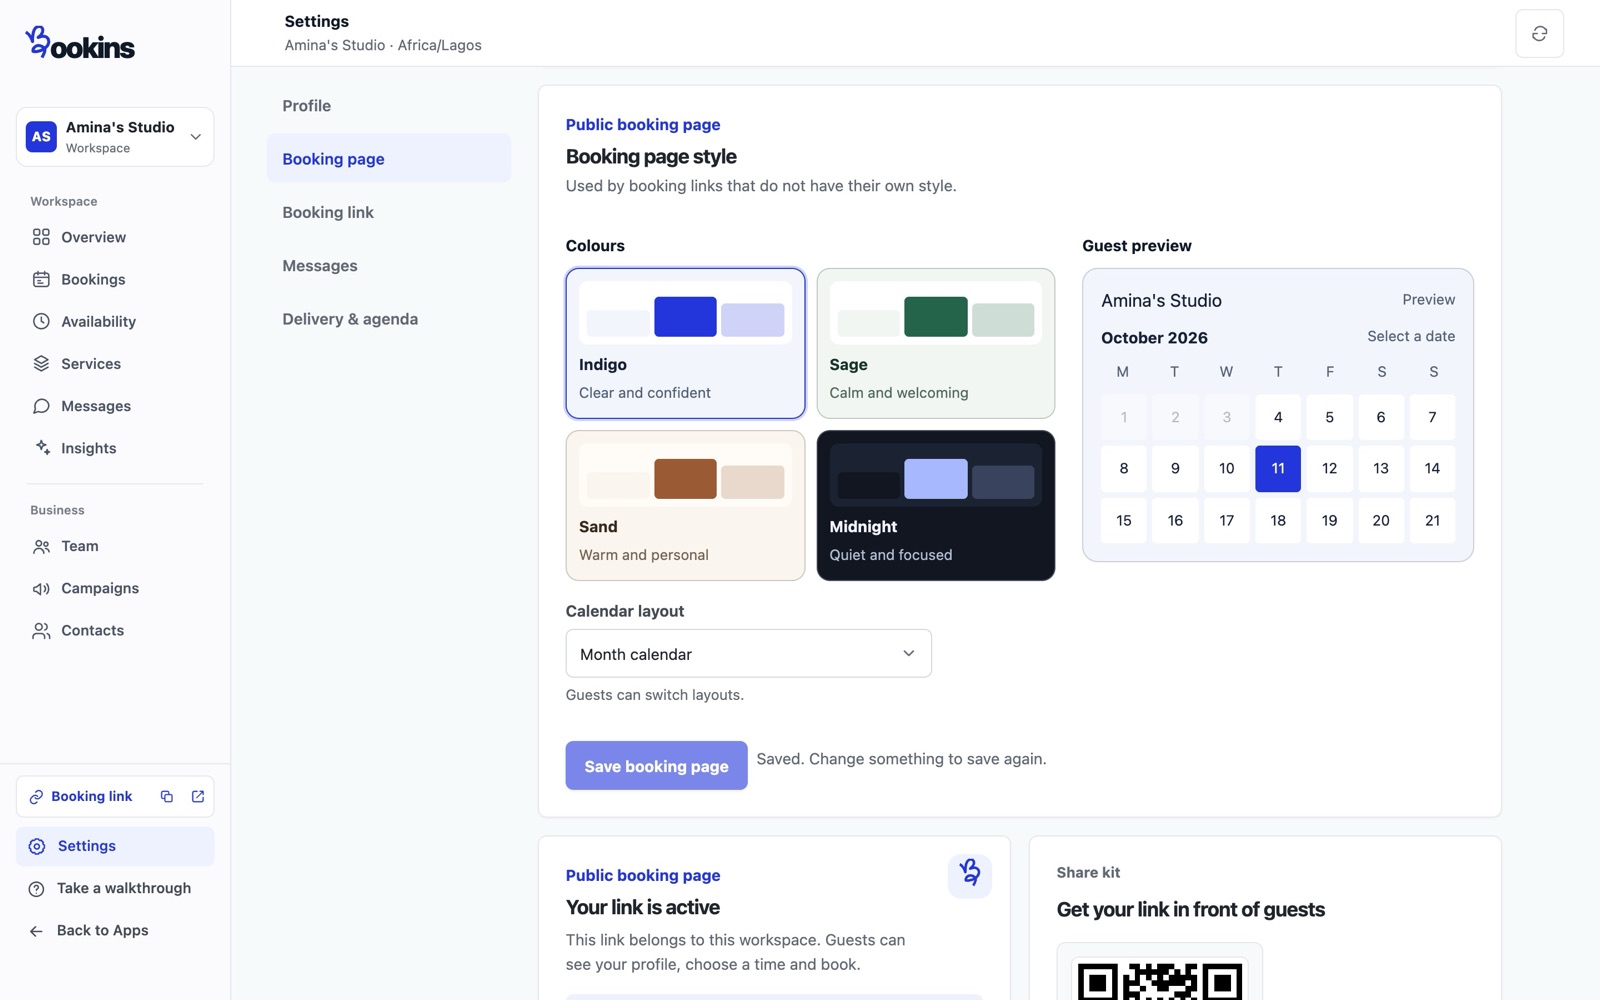Open the Calendar layout dropdown
The width and height of the screenshot is (1600, 1000).
[x=748, y=654]
